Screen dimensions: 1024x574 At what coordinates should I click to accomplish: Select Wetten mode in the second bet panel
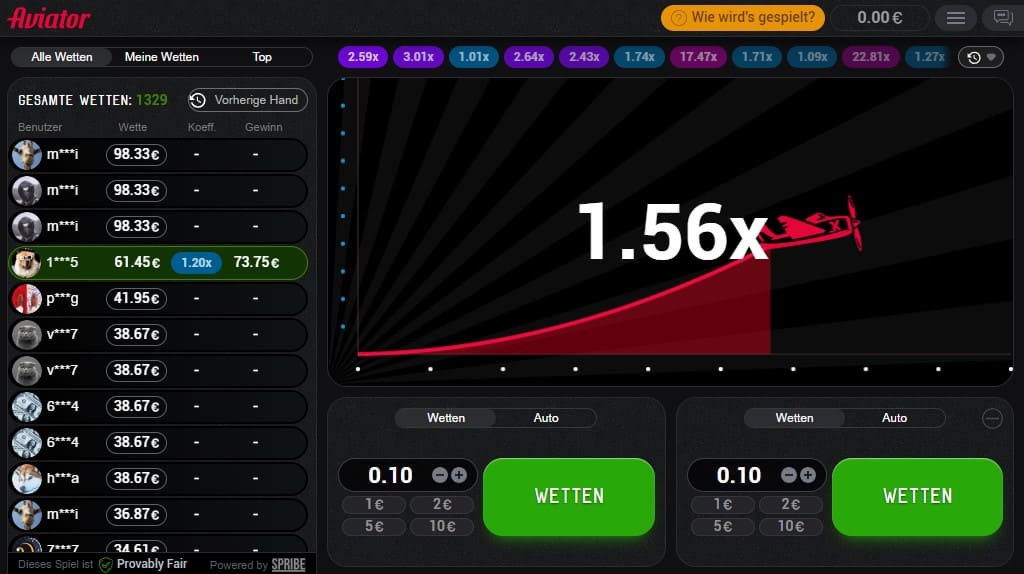(x=795, y=418)
